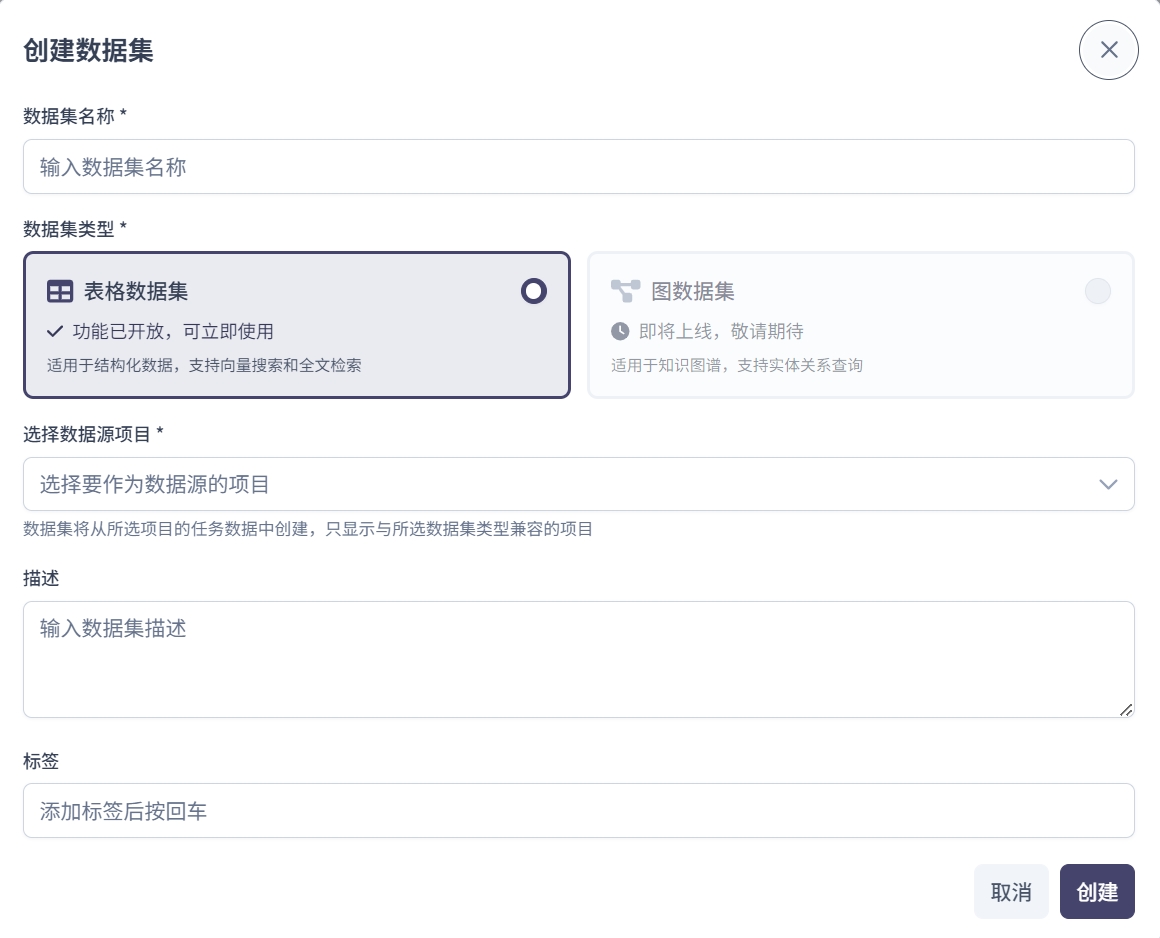This screenshot has width=1160, height=938.
Task: Click the dropdown chevron on the data source selector
Action: [1108, 484]
